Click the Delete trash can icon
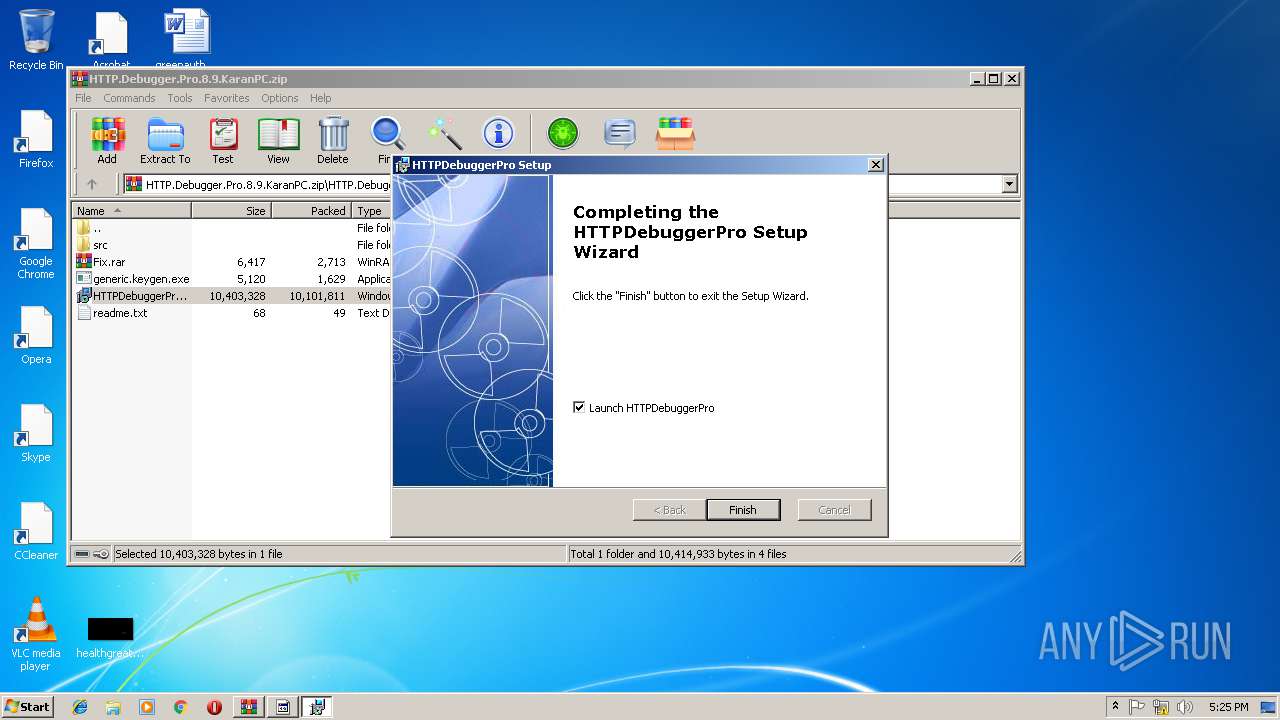This screenshot has height=720, width=1280. click(x=333, y=141)
